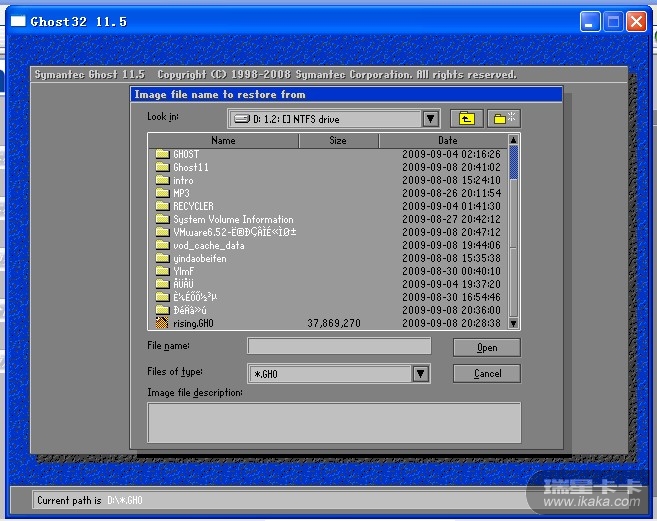This screenshot has height=521, width=657.
Task: Select the Ghost11 folder icon
Action: (162, 167)
